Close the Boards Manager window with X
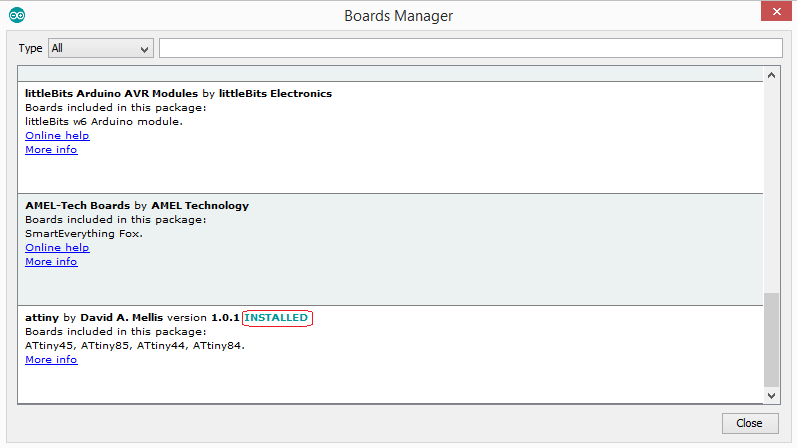Viewport: 797px width, 448px height. tap(776, 11)
